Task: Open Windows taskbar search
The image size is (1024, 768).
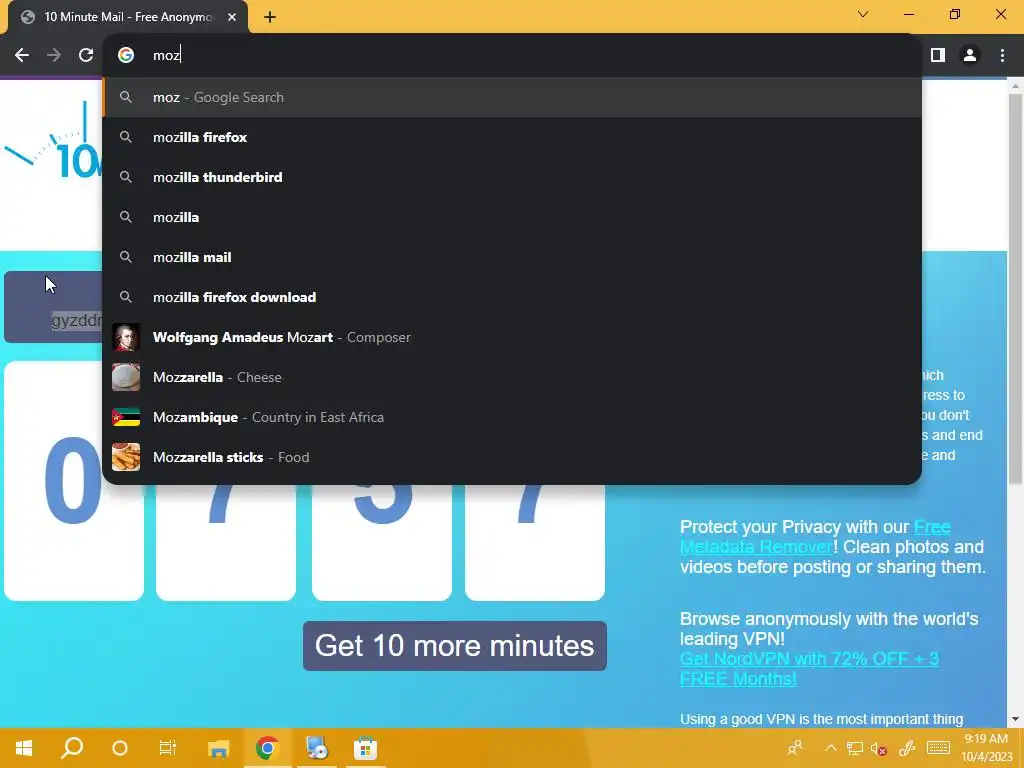Action: pos(72,748)
